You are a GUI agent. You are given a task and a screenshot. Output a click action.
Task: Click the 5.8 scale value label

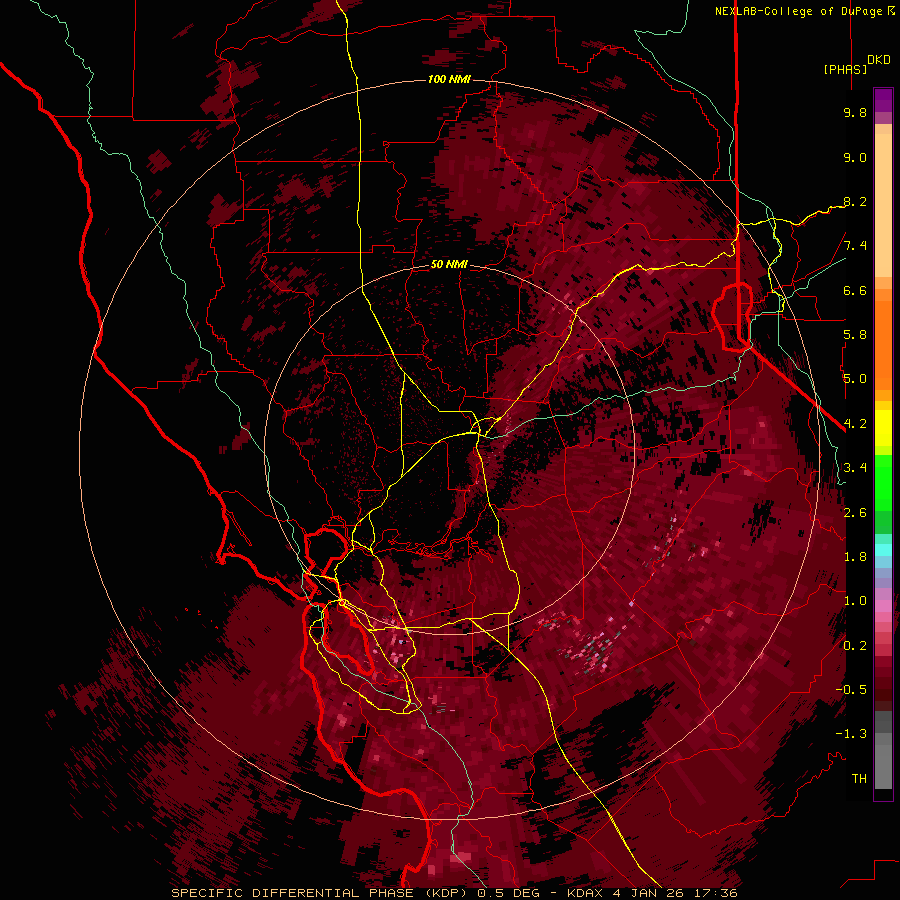click(855, 335)
